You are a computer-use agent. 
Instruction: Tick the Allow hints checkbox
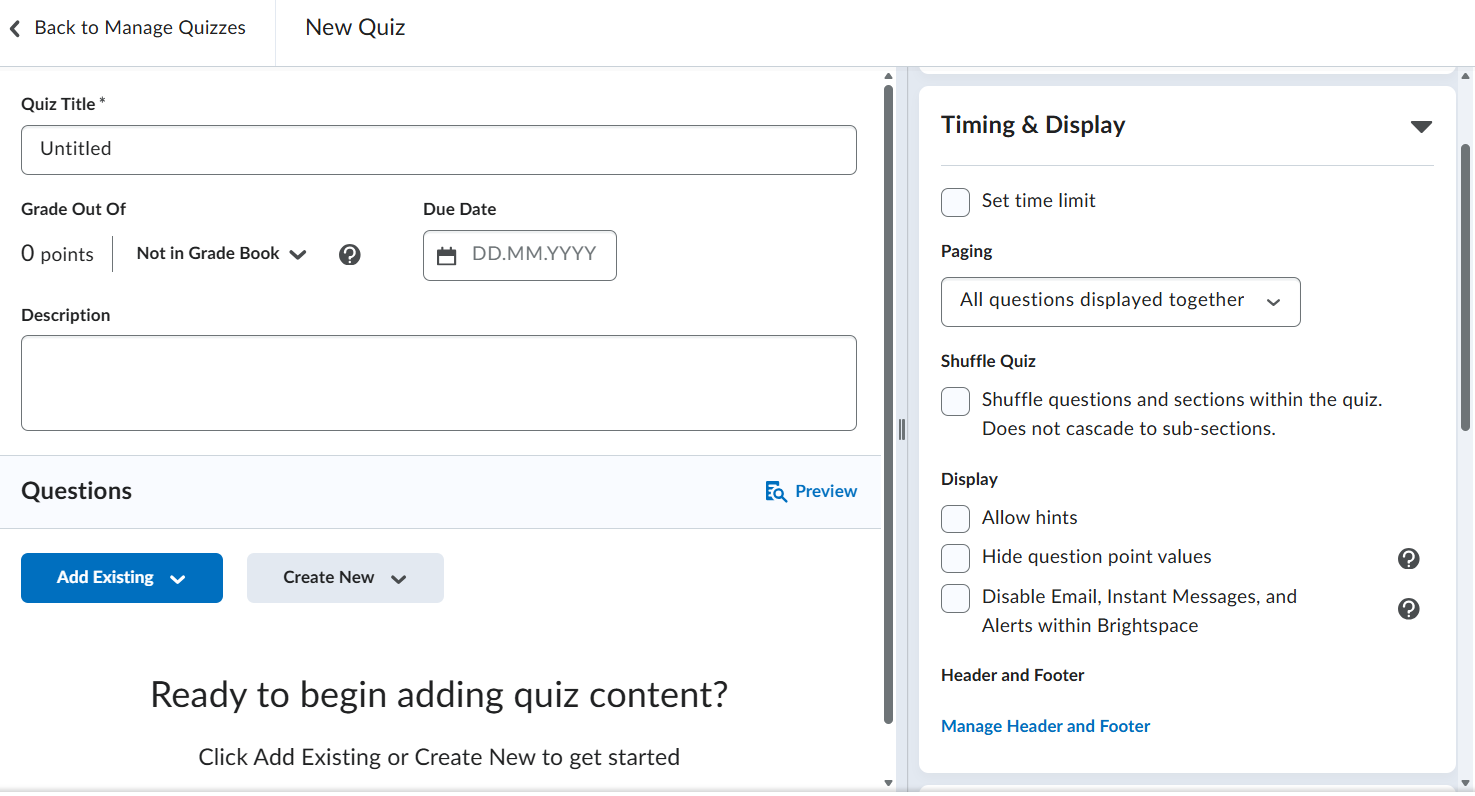click(x=955, y=519)
